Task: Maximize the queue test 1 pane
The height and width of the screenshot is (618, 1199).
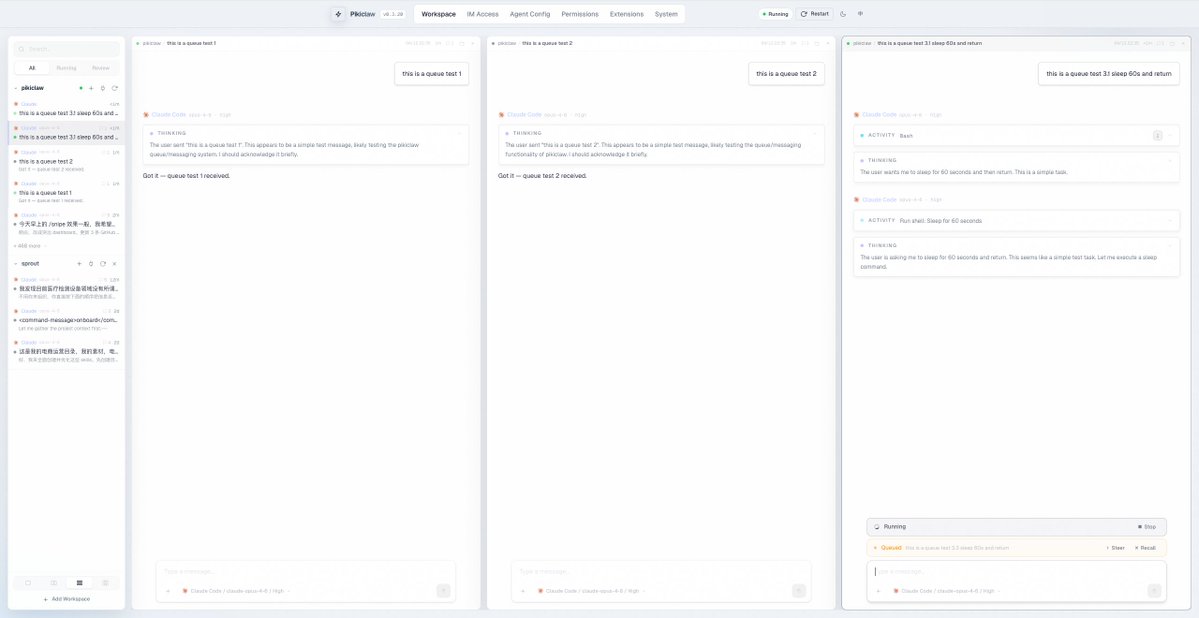Action: pos(462,44)
